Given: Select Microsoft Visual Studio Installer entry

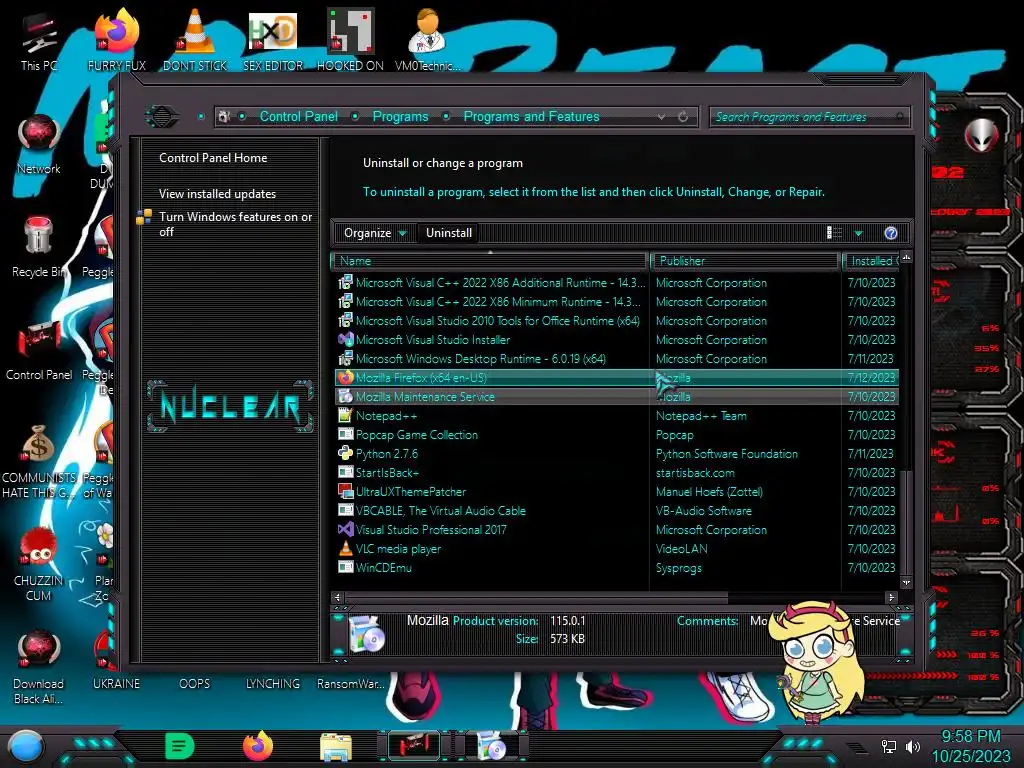Looking at the screenshot, I should tap(616, 340).
